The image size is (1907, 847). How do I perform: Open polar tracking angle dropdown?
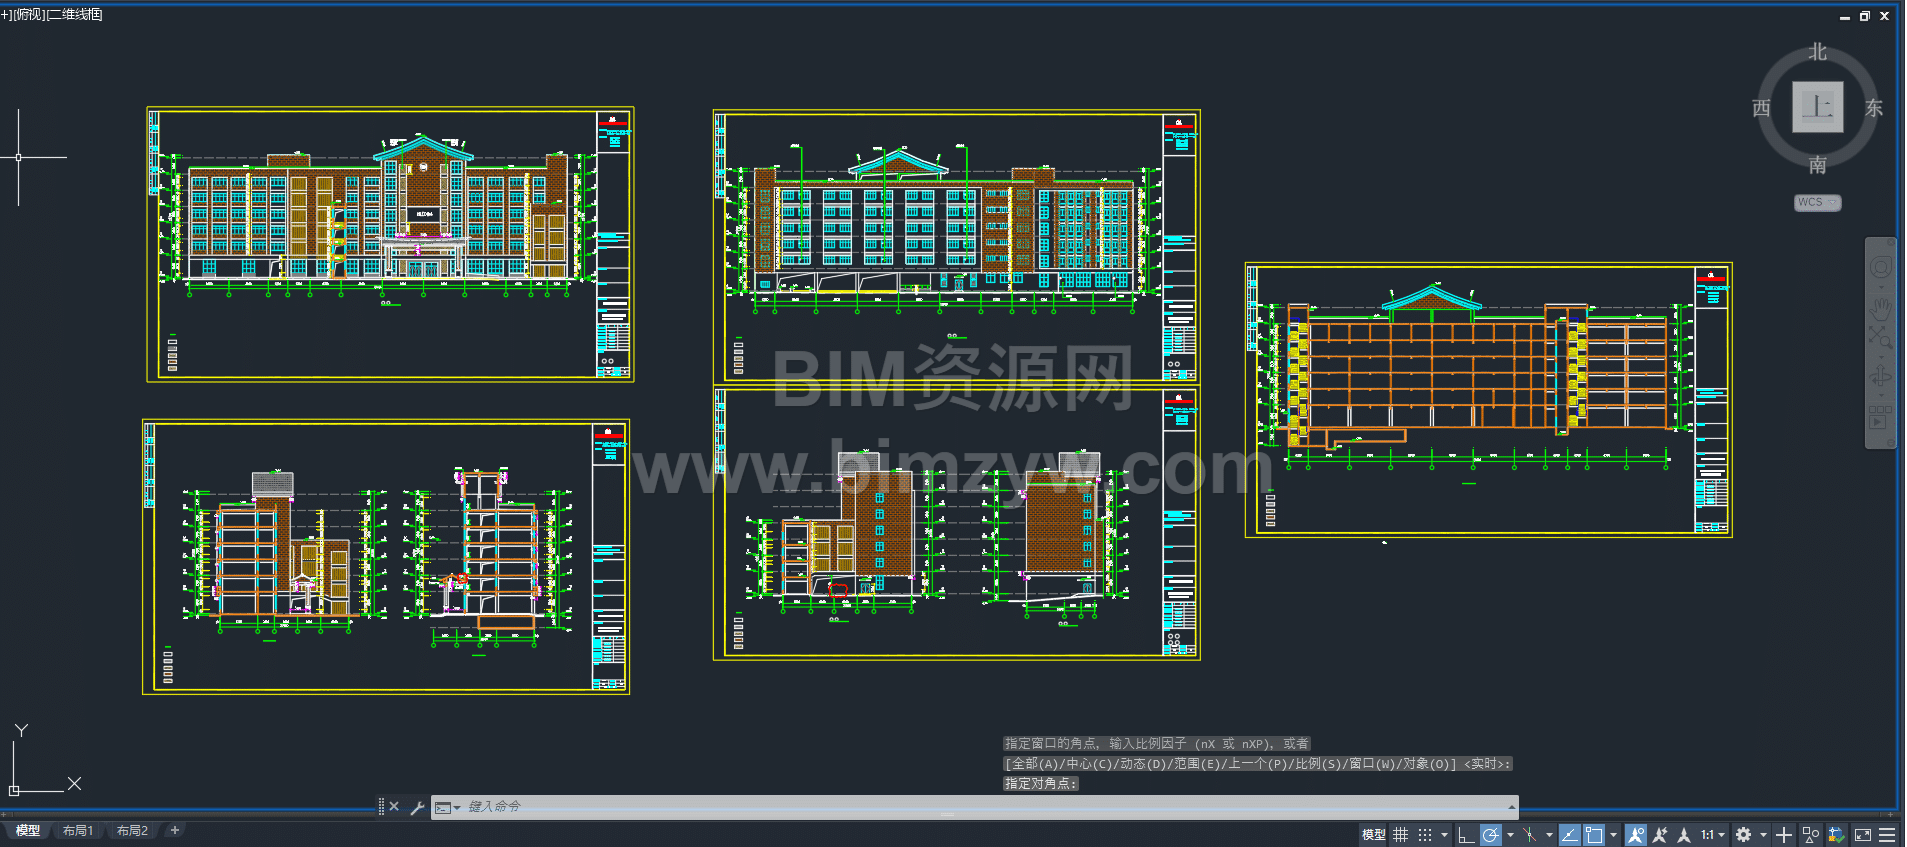[x=1510, y=835]
